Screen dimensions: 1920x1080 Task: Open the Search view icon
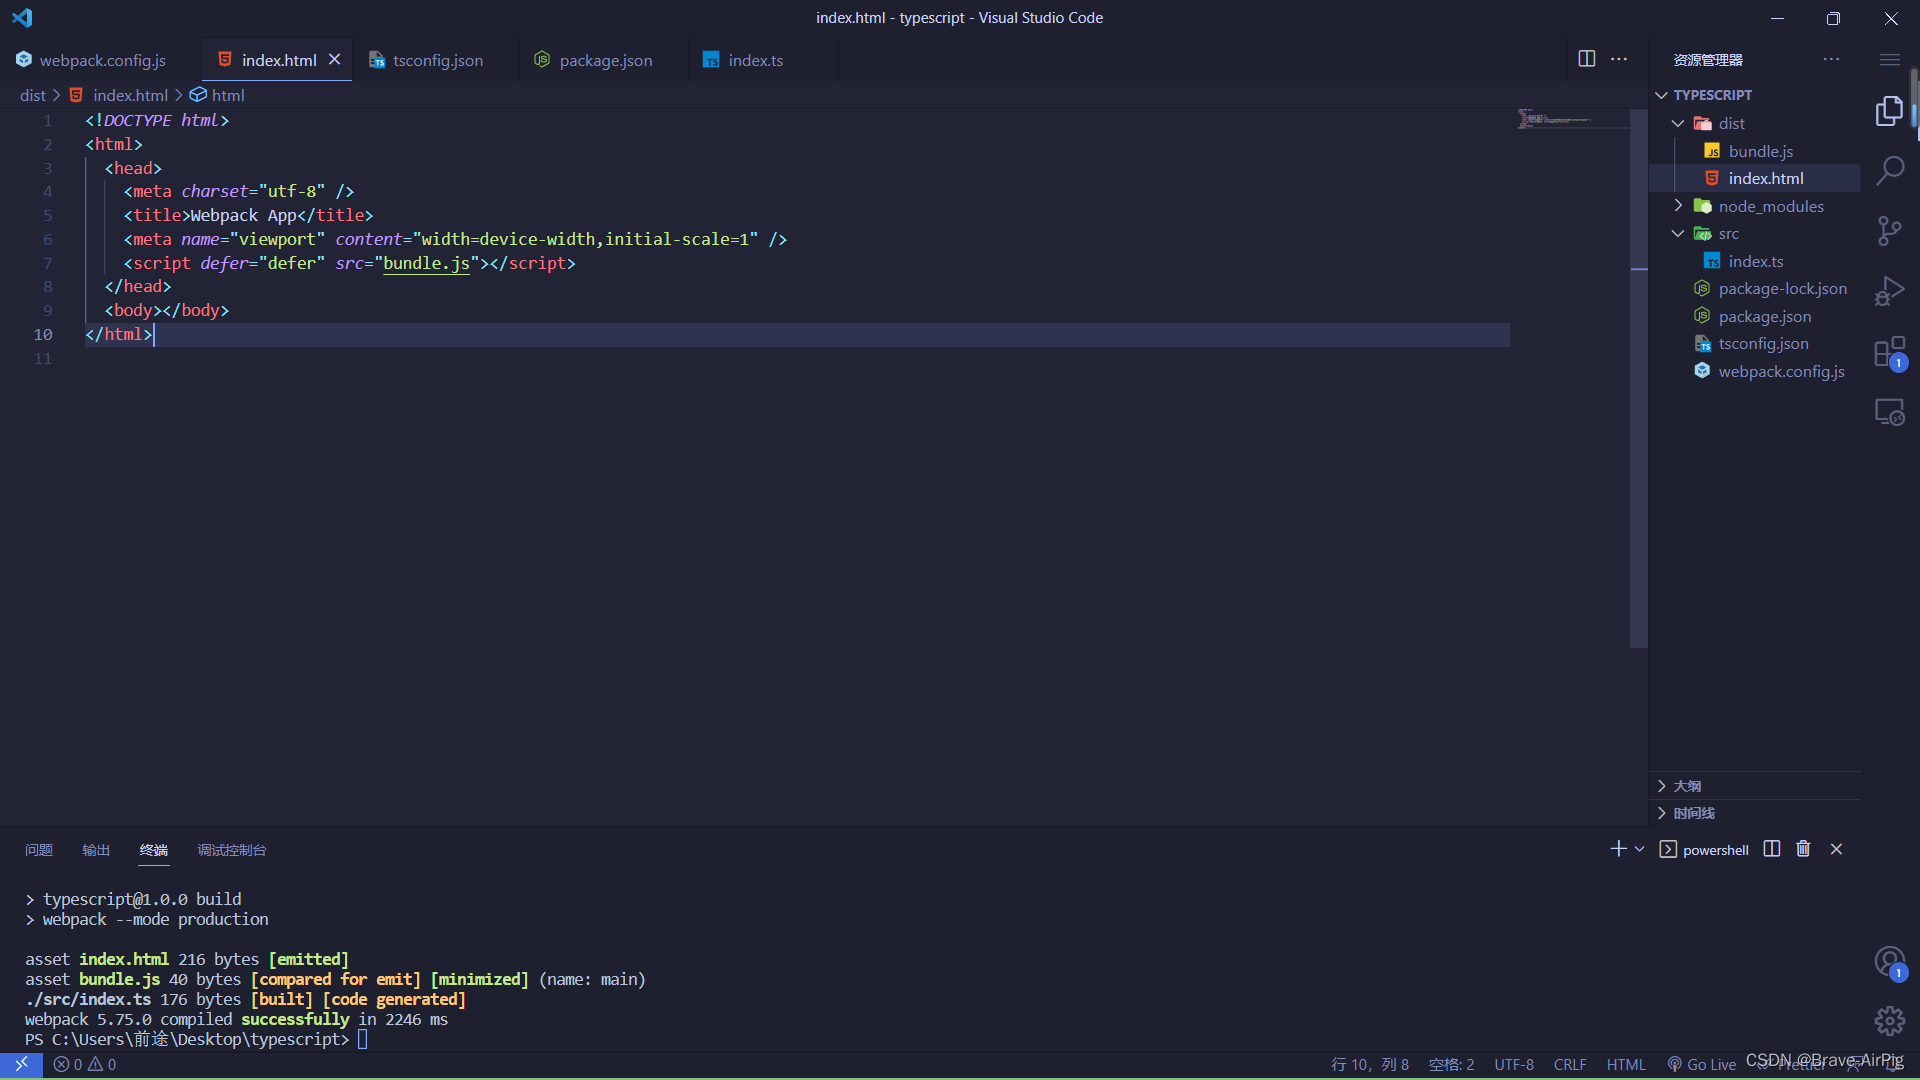(1889, 170)
